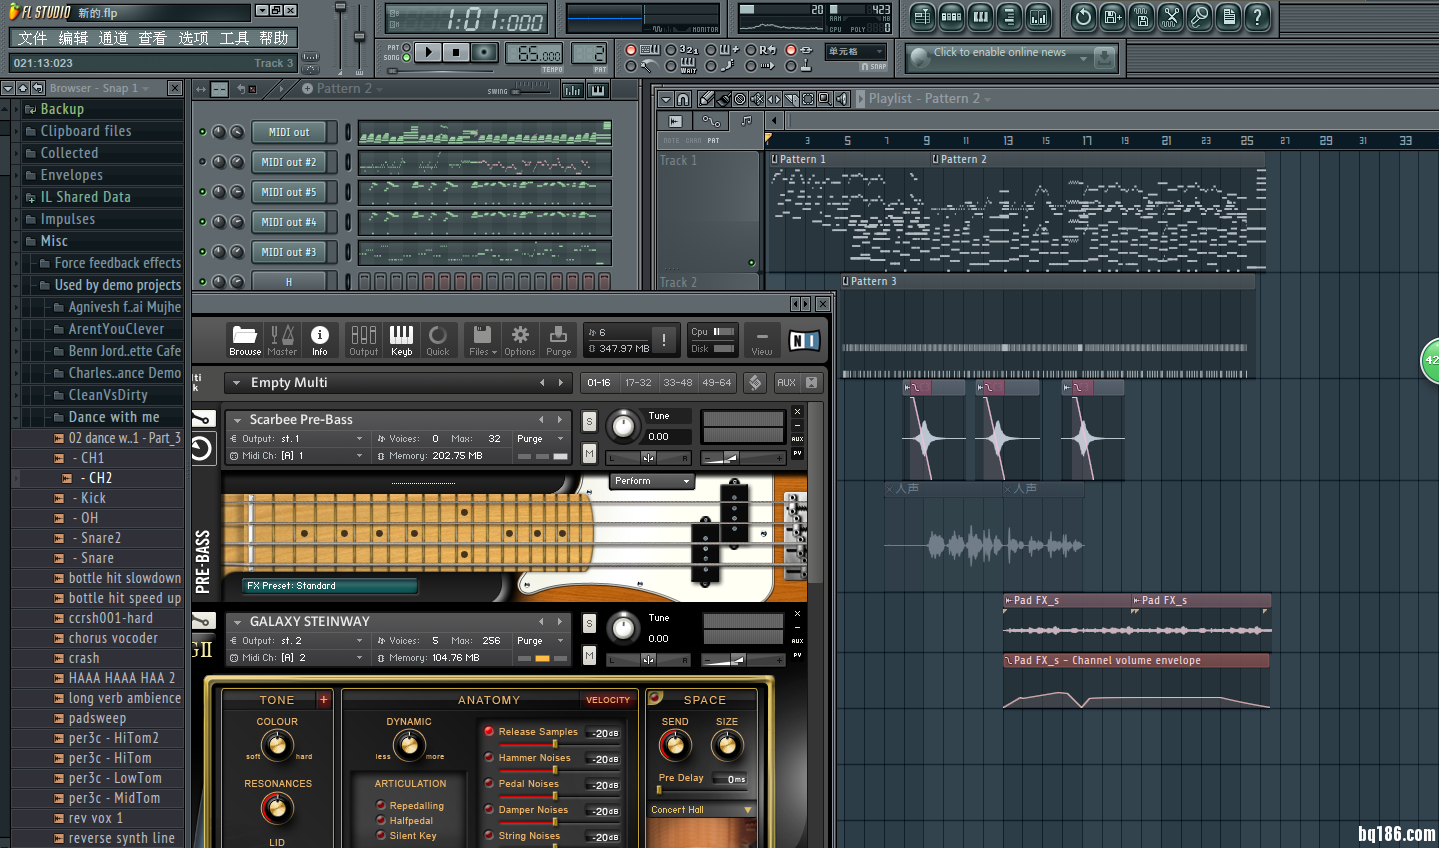Image resolution: width=1439 pixels, height=848 pixels.
Task: Toggle Solo on Galaxy Steinway
Action: click(589, 623)
